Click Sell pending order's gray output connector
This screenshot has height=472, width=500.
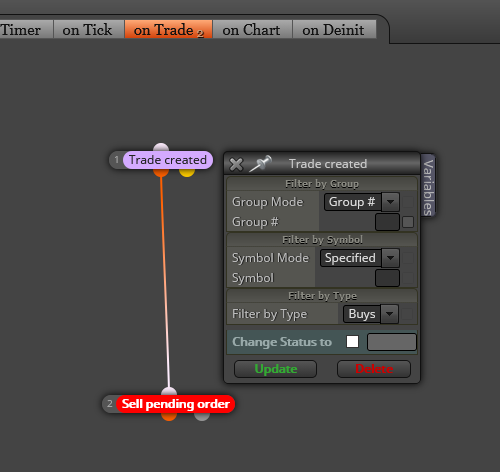202,416
